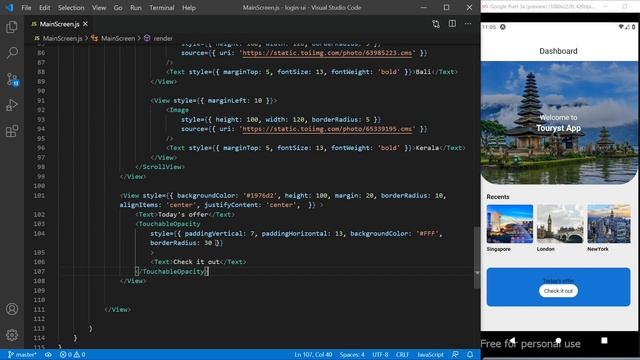Tap the Recents label in emulator
Image resolution: width=640 pixels, height=360 pixels.
pos(498,197)
